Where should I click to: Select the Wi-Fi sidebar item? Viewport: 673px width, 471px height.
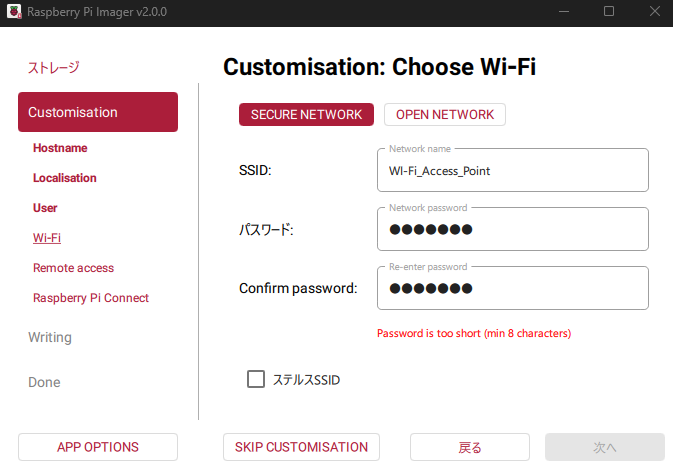(47, 238)
